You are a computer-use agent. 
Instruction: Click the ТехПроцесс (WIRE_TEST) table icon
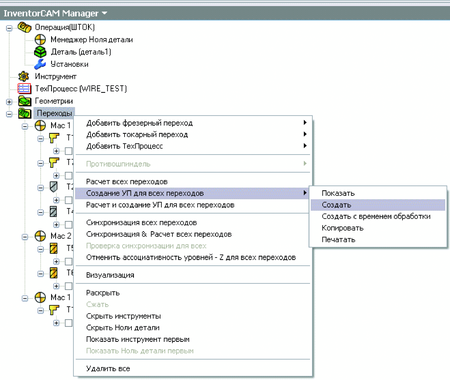24,89
